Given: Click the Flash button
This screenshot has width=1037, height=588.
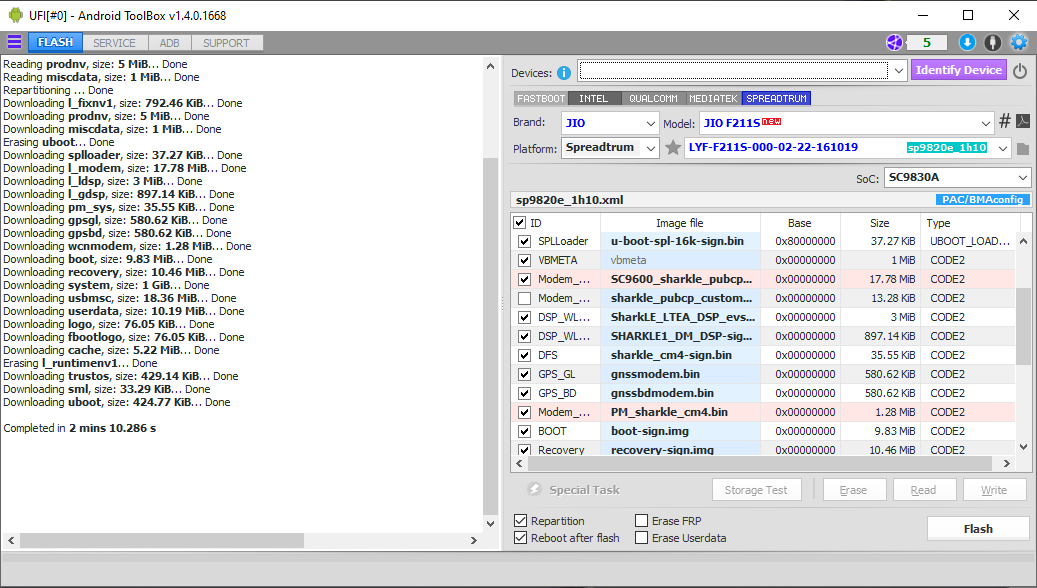Looking at the screenshot, I should tap(977, 528).
